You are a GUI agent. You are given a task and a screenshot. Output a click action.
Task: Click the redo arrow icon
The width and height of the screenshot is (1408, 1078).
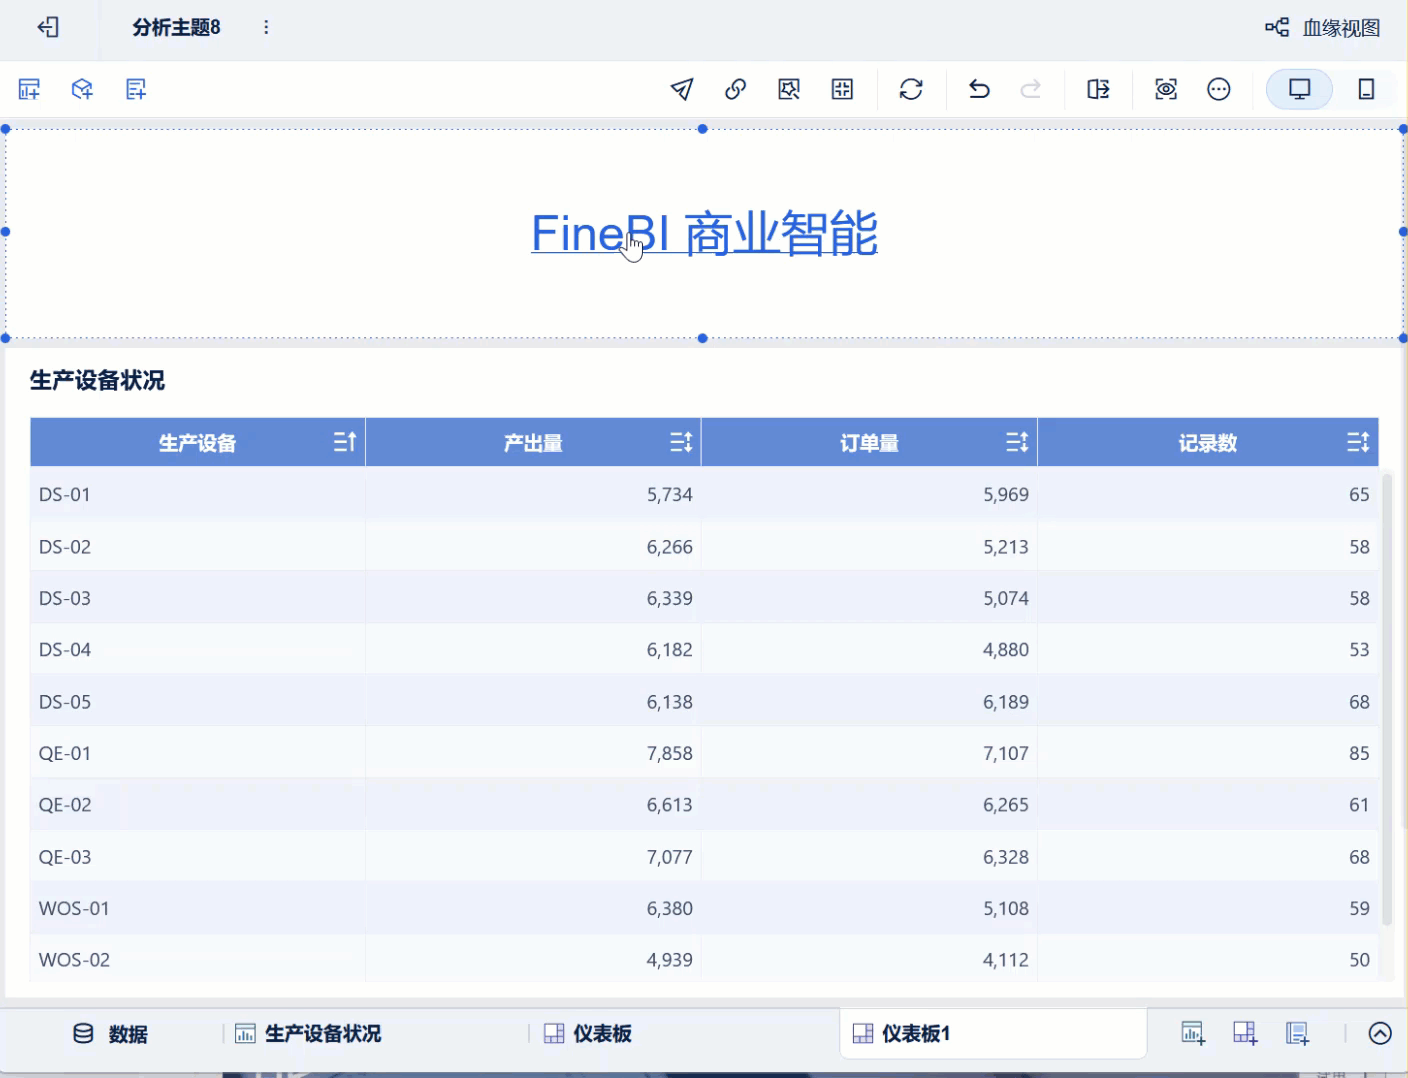pyautogui.click(x=1031, y=89)
